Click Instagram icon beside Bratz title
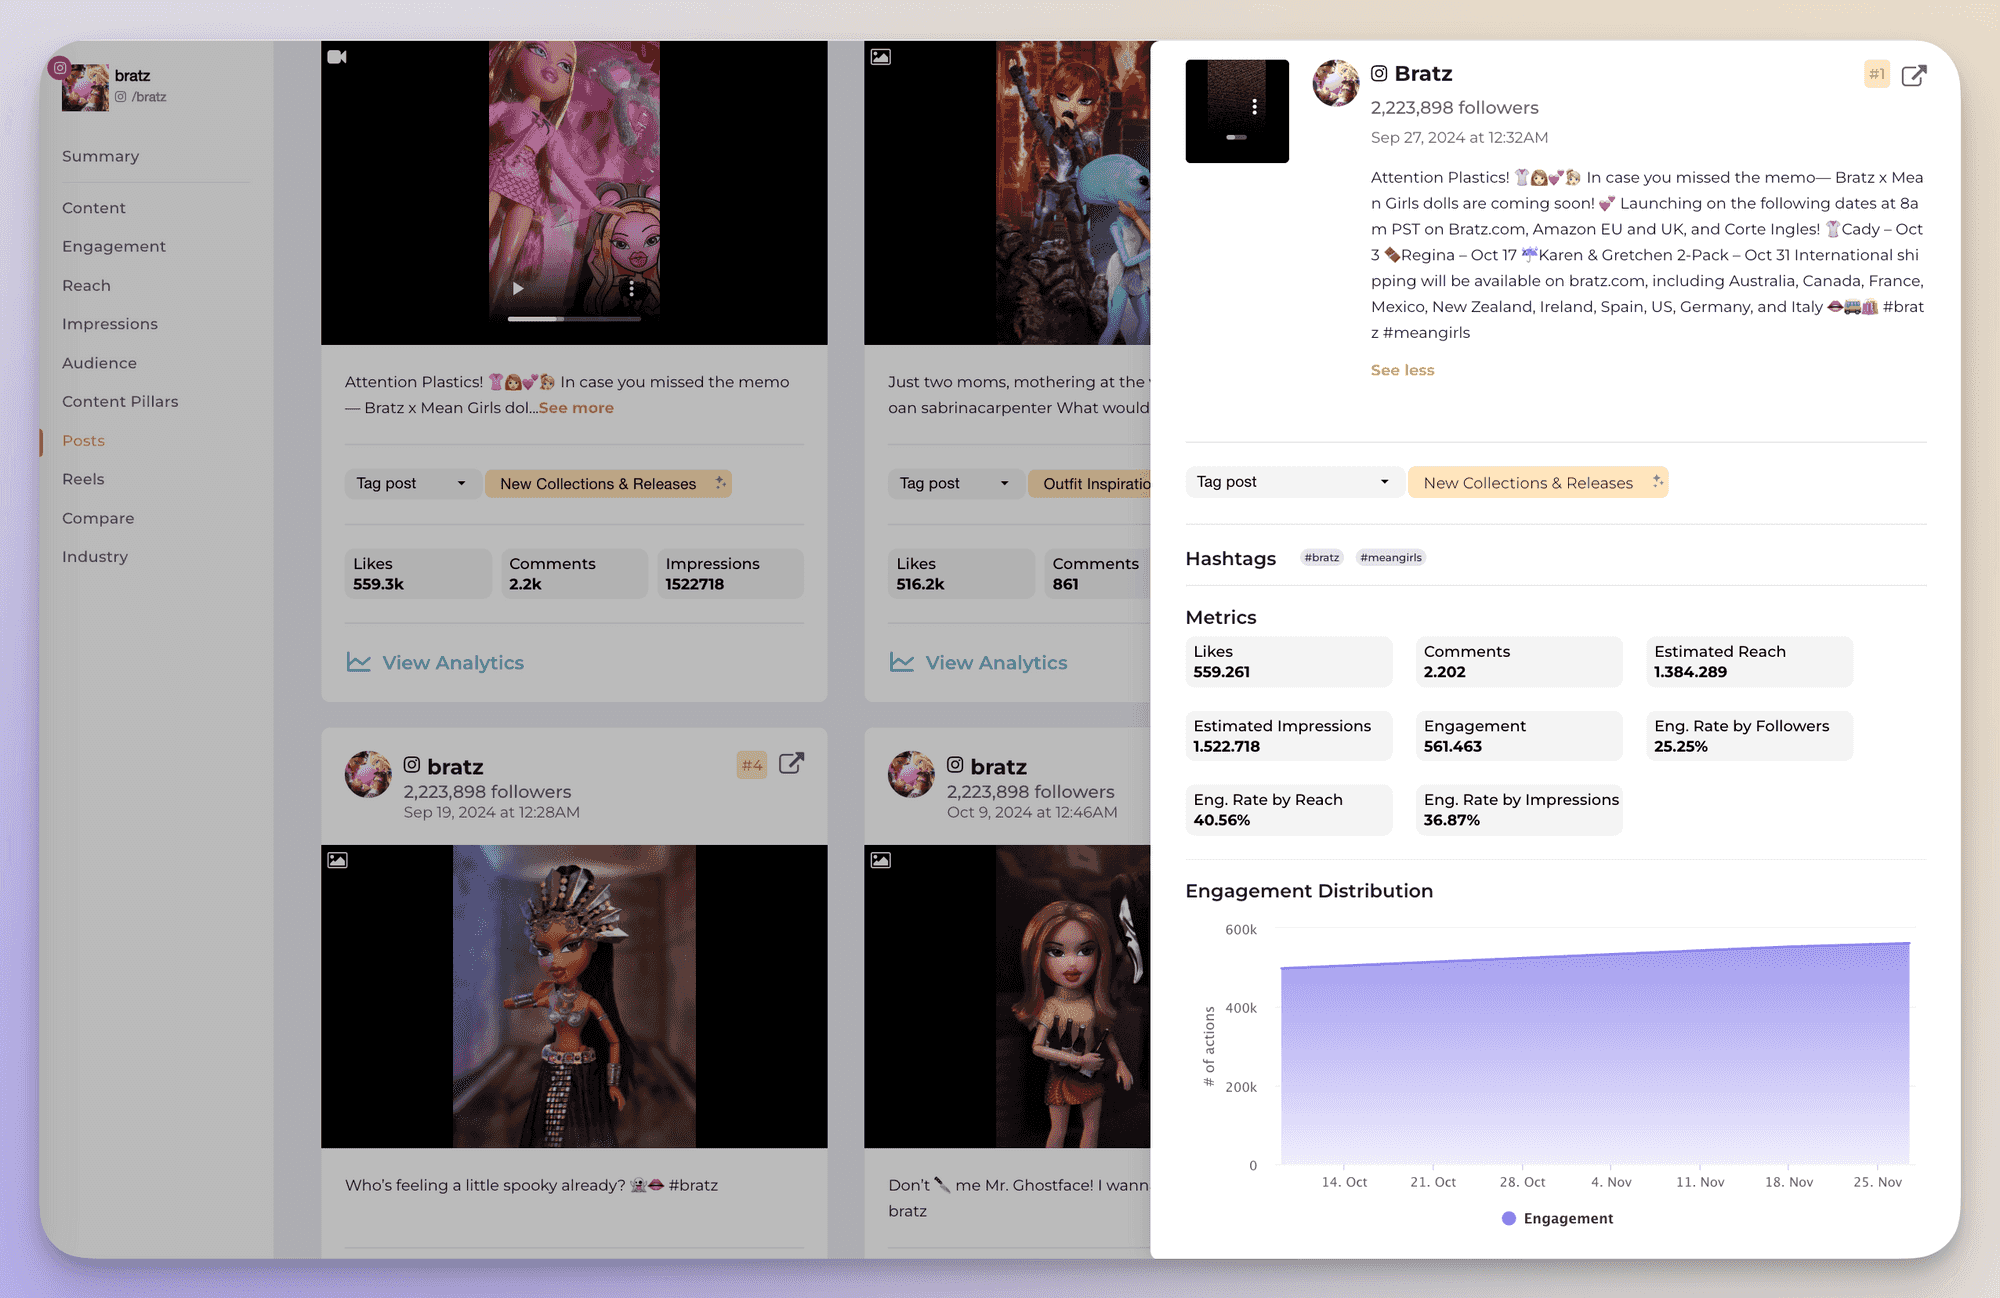The width and height of the screenshot is (2000, 1298). tap(1379, 73)
